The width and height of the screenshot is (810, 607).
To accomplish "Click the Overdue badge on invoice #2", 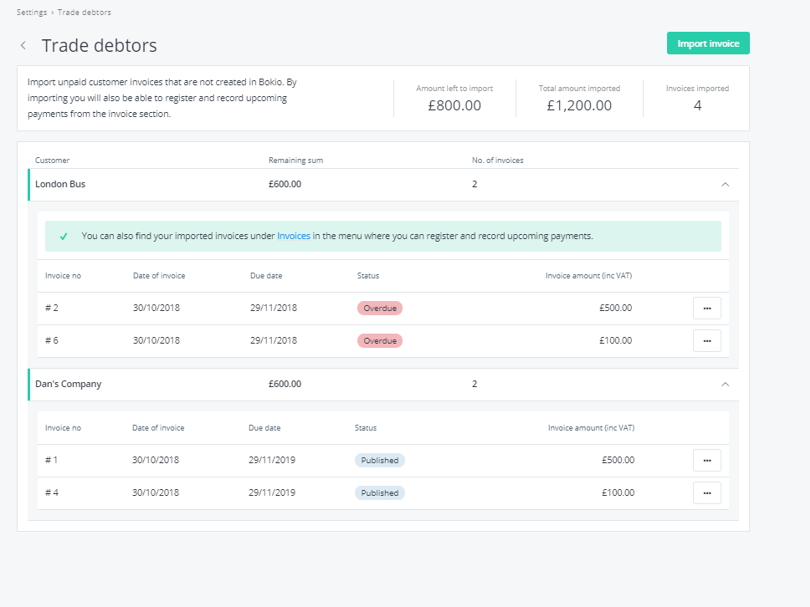I will (x=379, y=308).
